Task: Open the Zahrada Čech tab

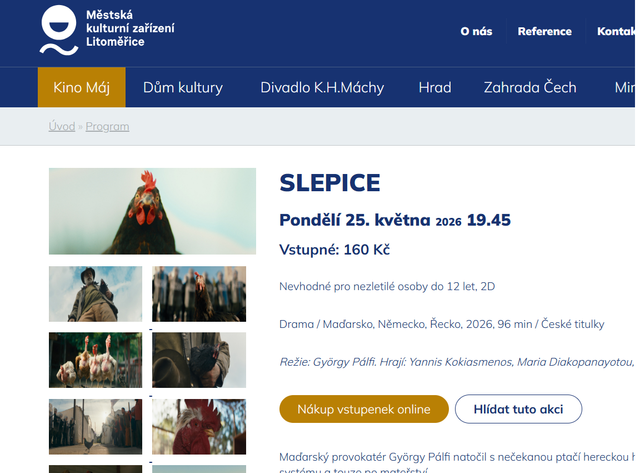Action: [530, 87]
